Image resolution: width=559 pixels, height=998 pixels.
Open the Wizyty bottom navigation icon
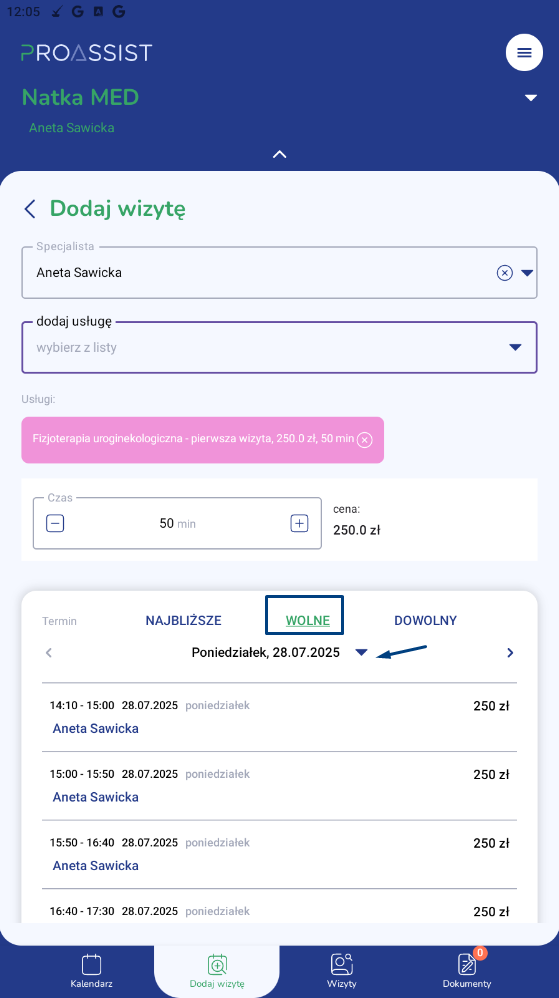tap(342, 964)
